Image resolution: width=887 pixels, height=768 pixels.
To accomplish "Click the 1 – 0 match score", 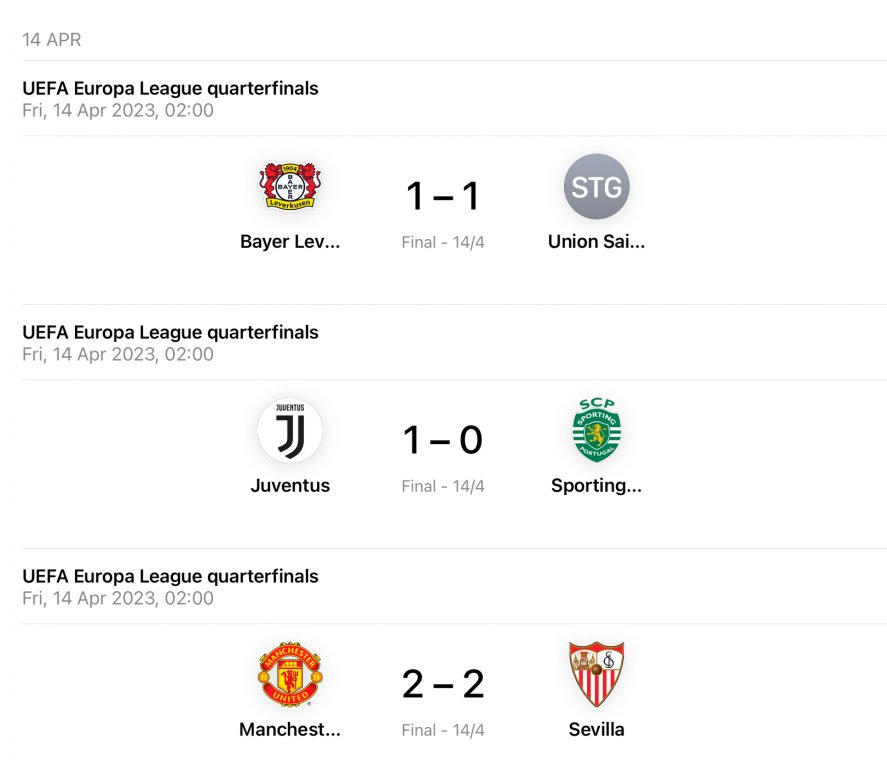I will pyautogui.click(x=443, y=441).
